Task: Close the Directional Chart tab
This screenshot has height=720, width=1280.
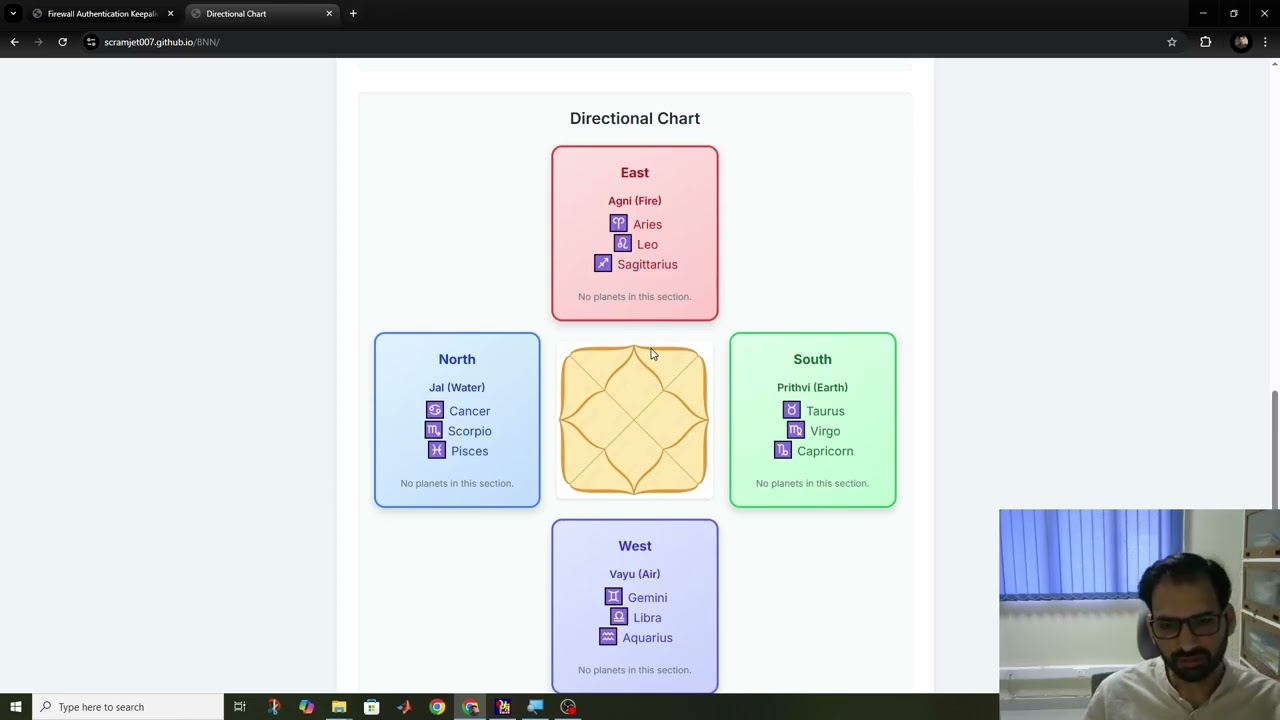Action: (x=329, y=14)
